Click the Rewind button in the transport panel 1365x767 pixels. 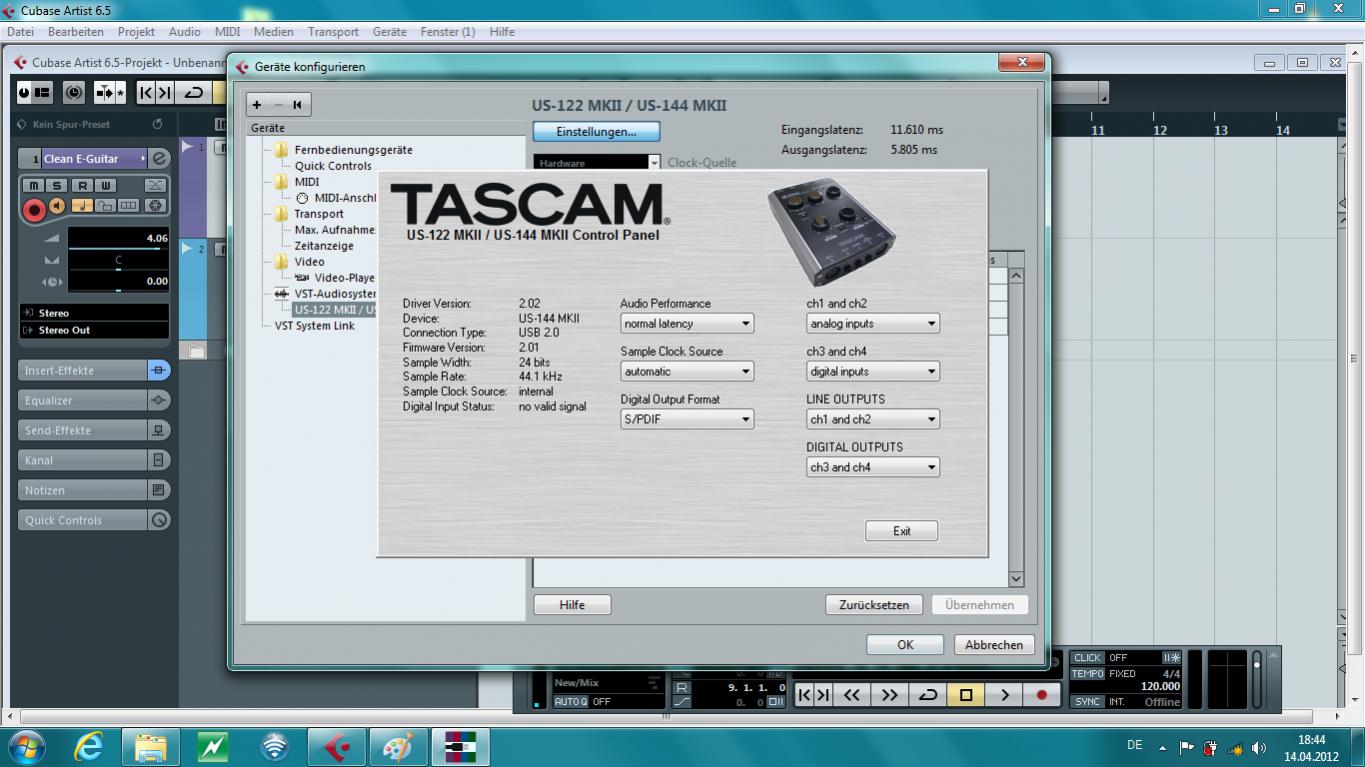pos(851,695)
